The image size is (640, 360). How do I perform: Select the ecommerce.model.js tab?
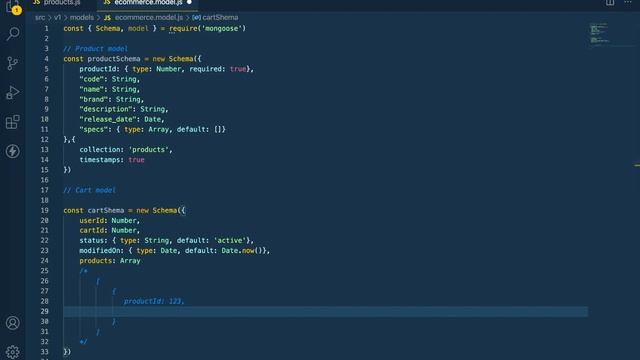tap(148, 3)
